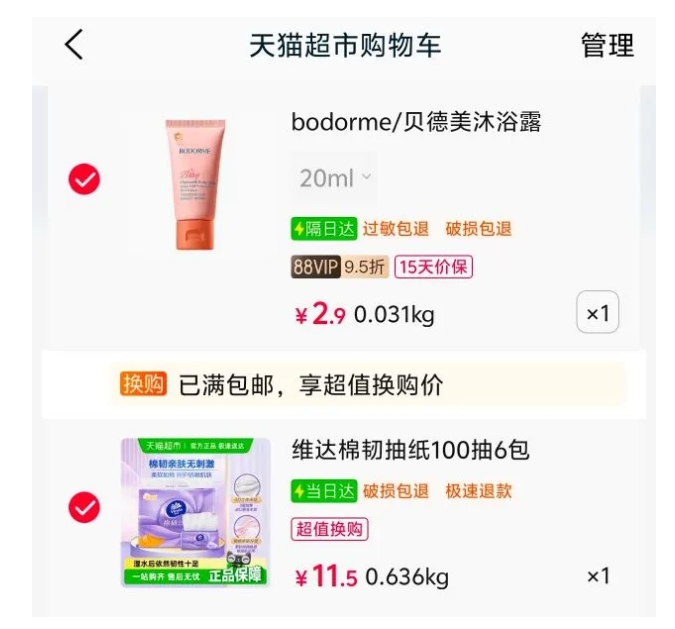The image size is (675, 629).
Task: Uncheck the bodorme shower gel item
Action: click(x=84, y=179)
